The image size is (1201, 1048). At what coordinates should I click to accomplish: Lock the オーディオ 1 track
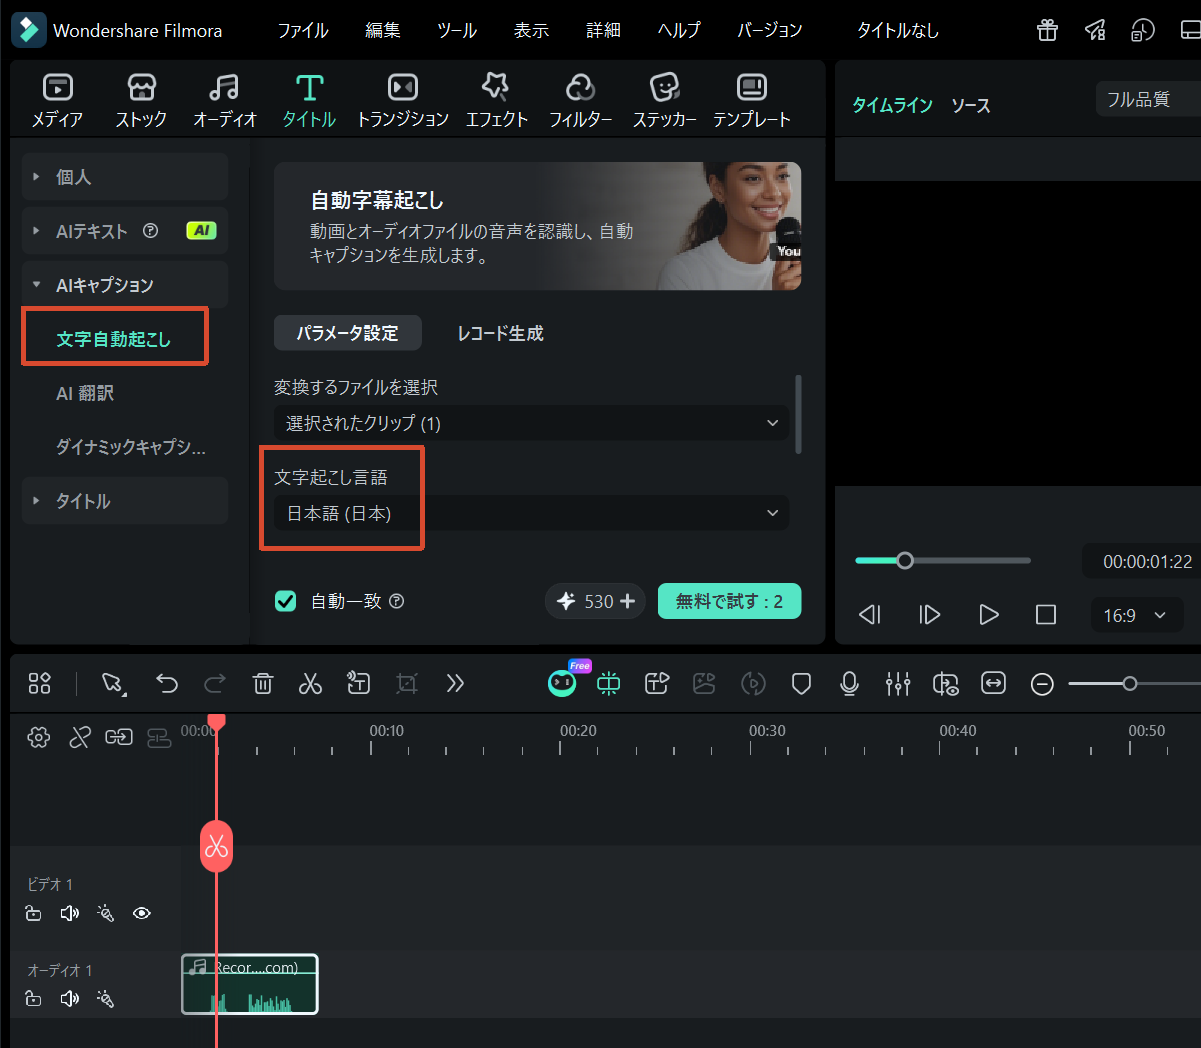click(33, 998)
